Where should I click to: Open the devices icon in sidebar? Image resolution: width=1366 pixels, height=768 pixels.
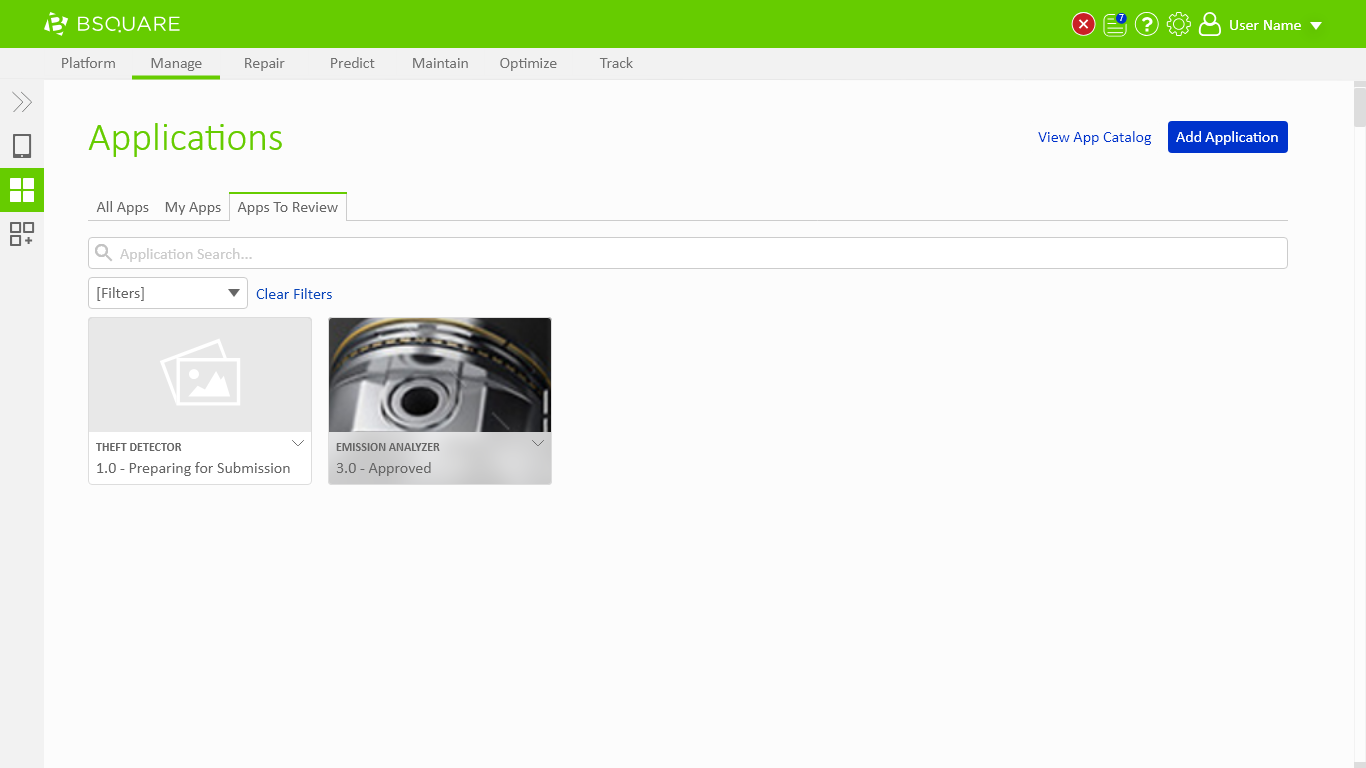(22, 146)
